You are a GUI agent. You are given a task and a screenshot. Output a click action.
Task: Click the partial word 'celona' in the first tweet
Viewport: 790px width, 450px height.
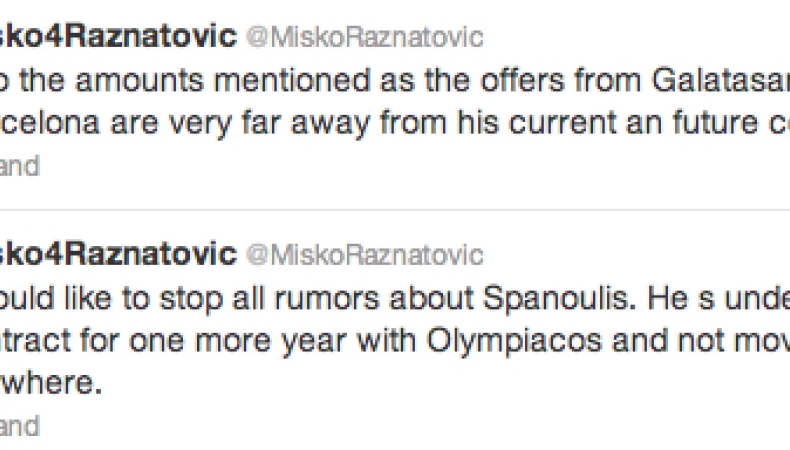(x=49, y=123)
